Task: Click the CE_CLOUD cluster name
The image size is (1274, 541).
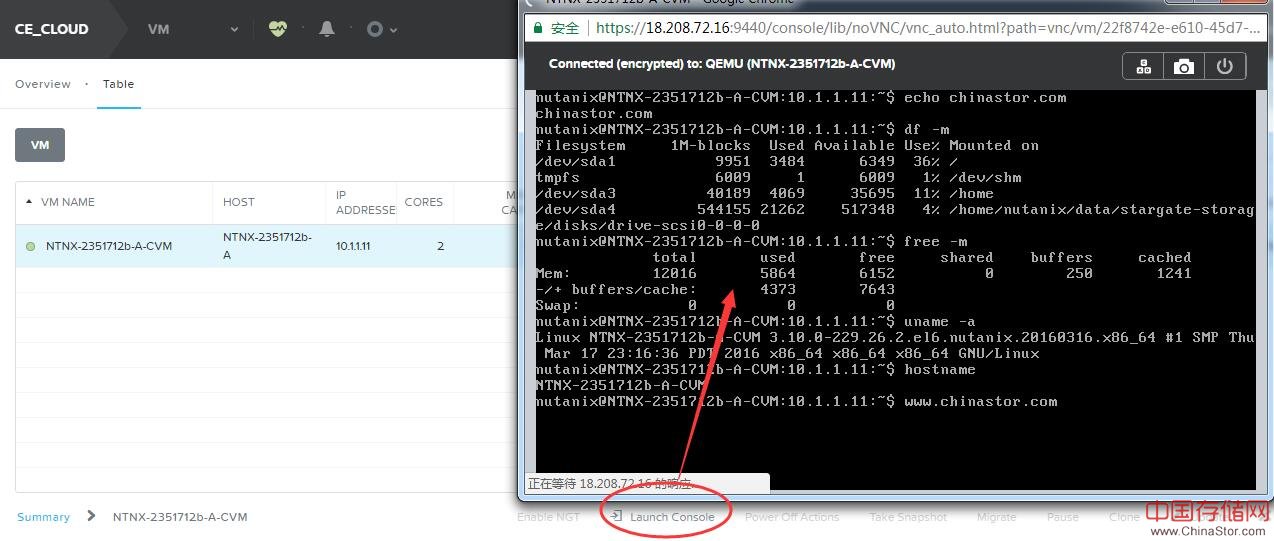Action: point(52,29)
